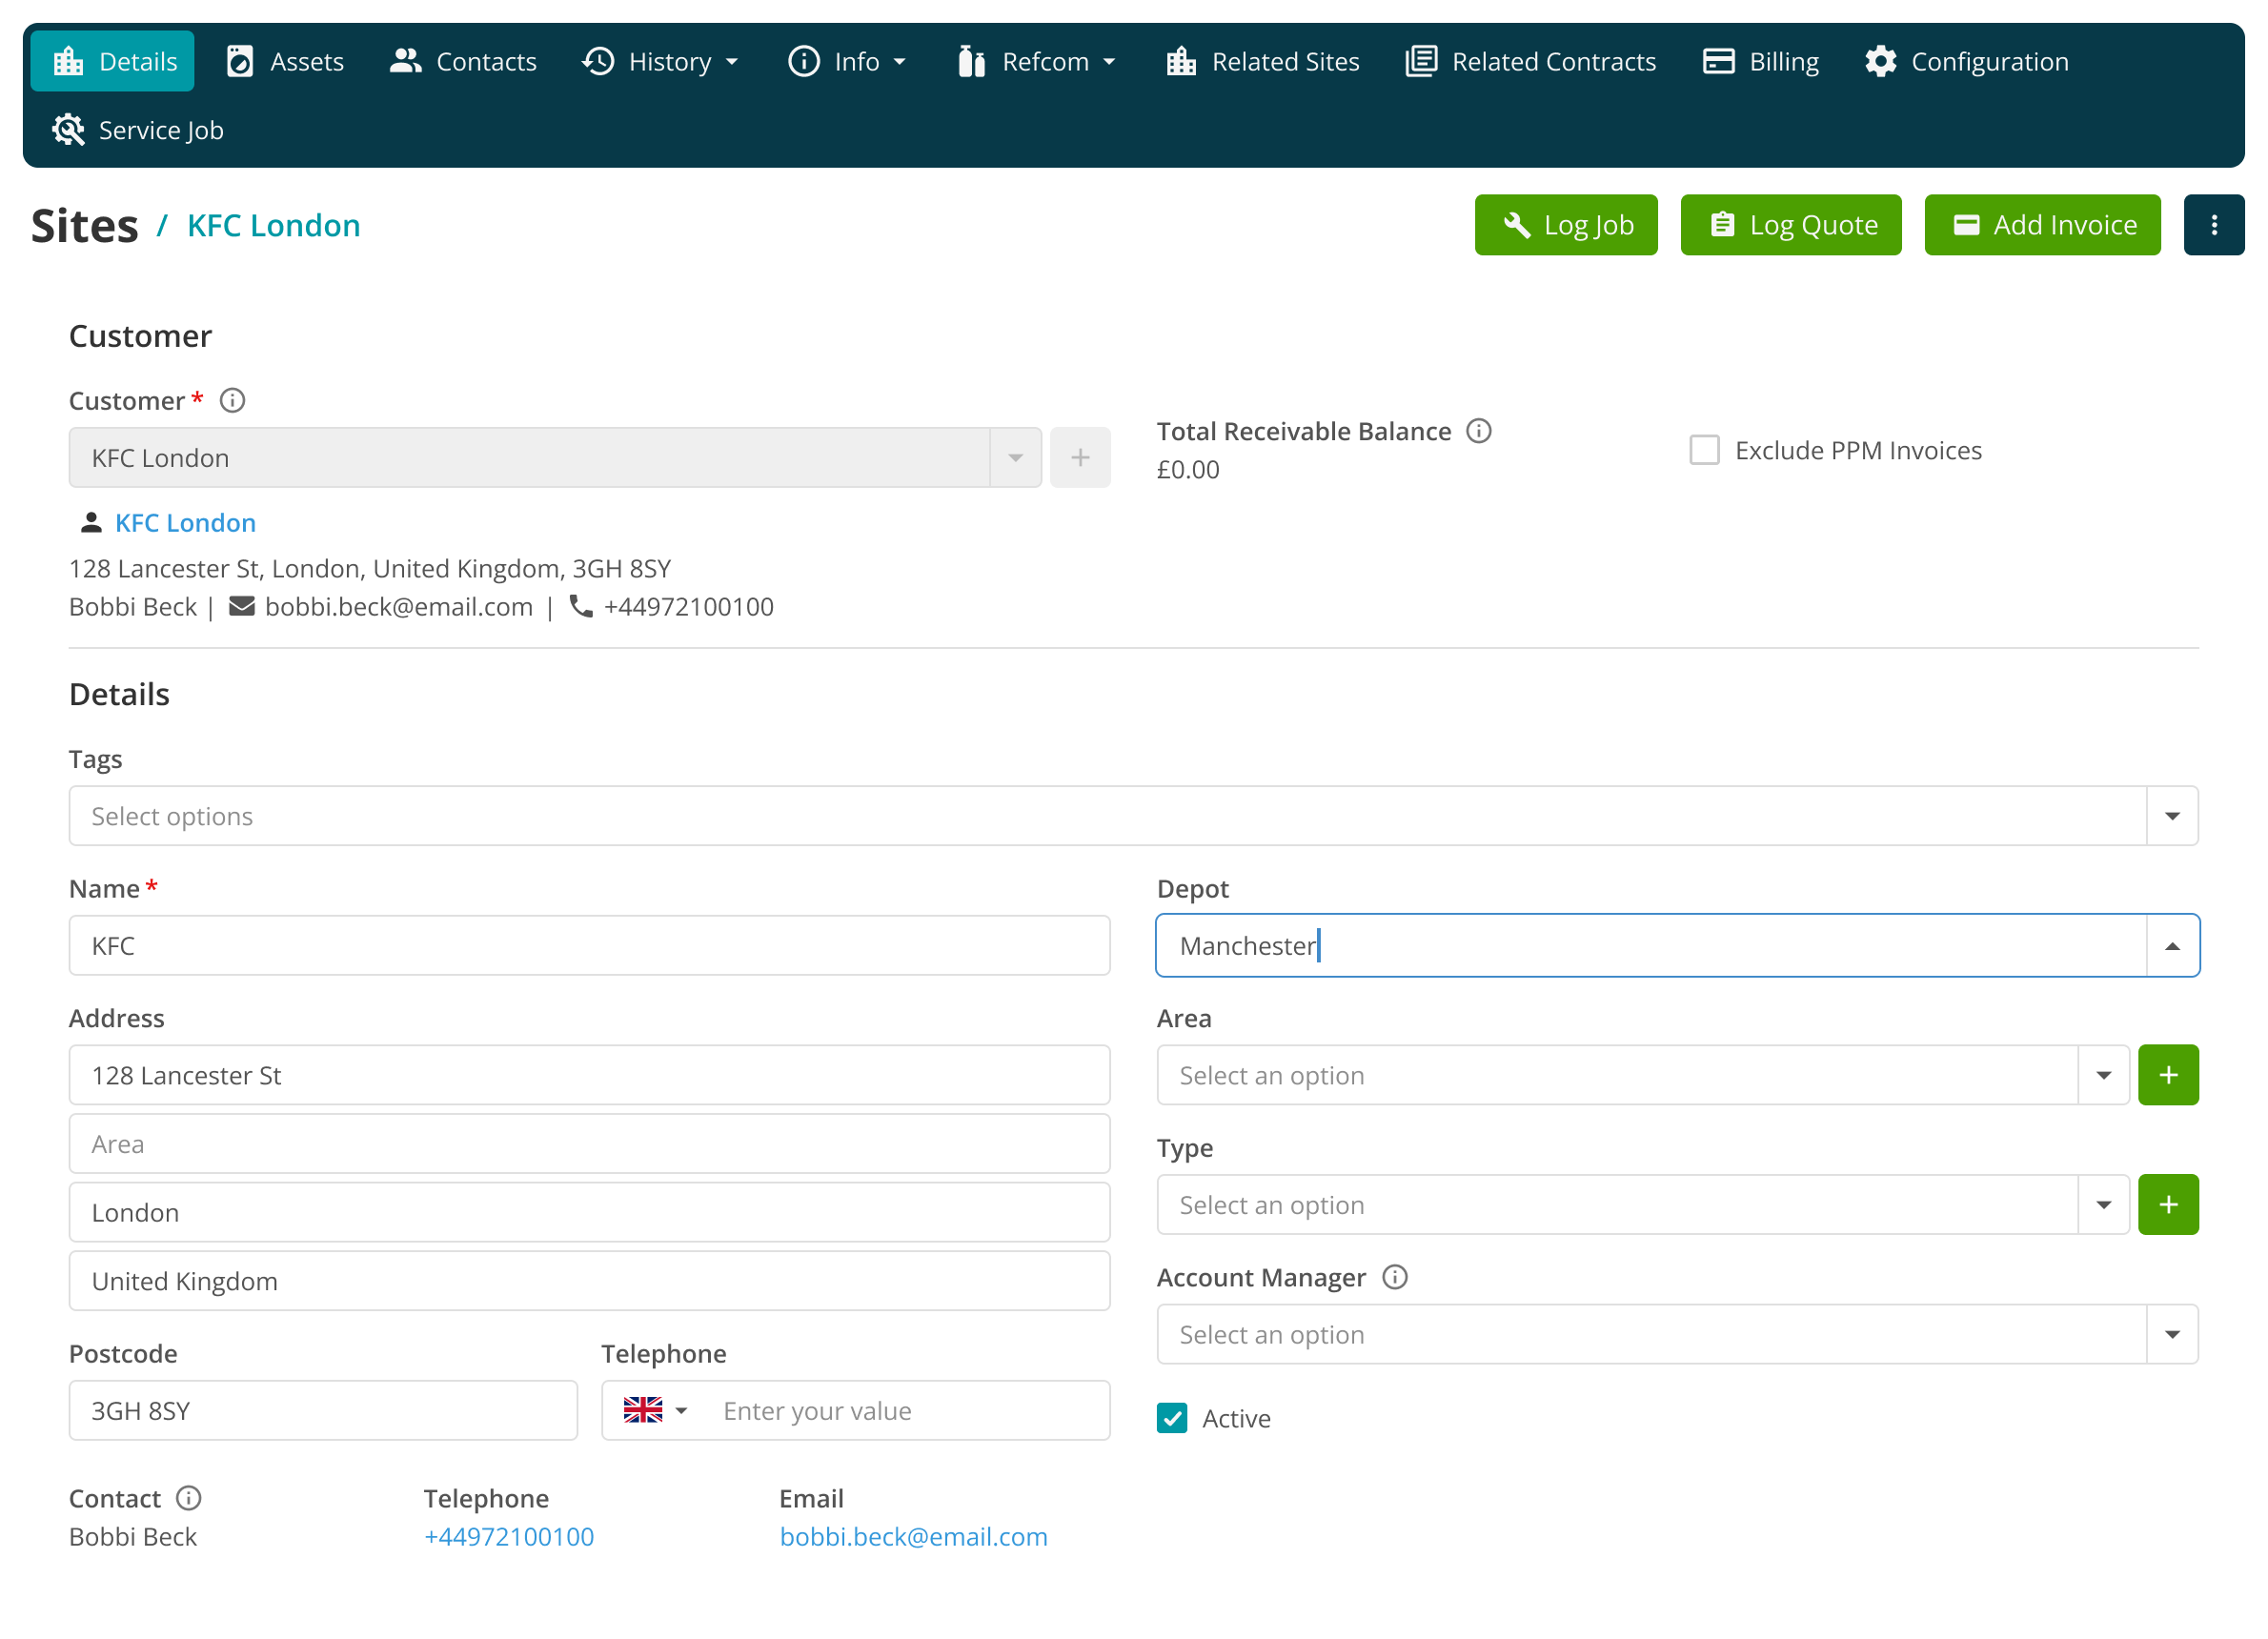Click the Add Invoice button
Screen dimensions: 2268x1639
click(2043, 225)
